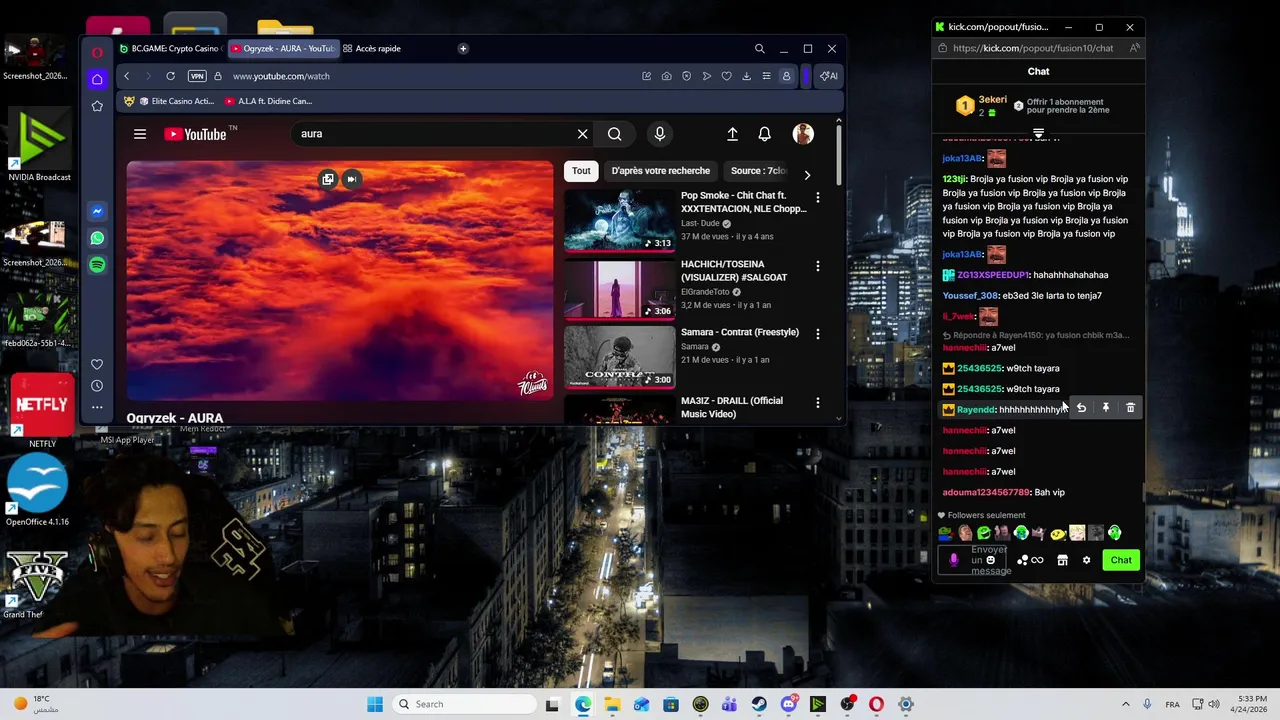Viewport: 1280px width, 720px height.
Task: Open the Opera sidebar heart icon
Action: (97, 364)
